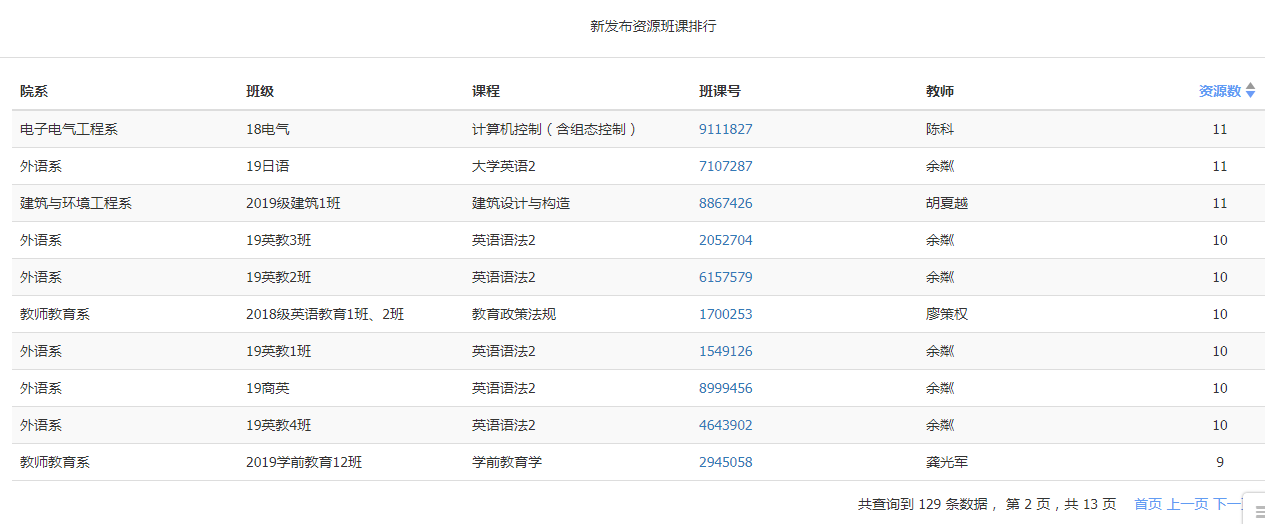
Task: Open class number link 9111827
Action: coord(726,129)
